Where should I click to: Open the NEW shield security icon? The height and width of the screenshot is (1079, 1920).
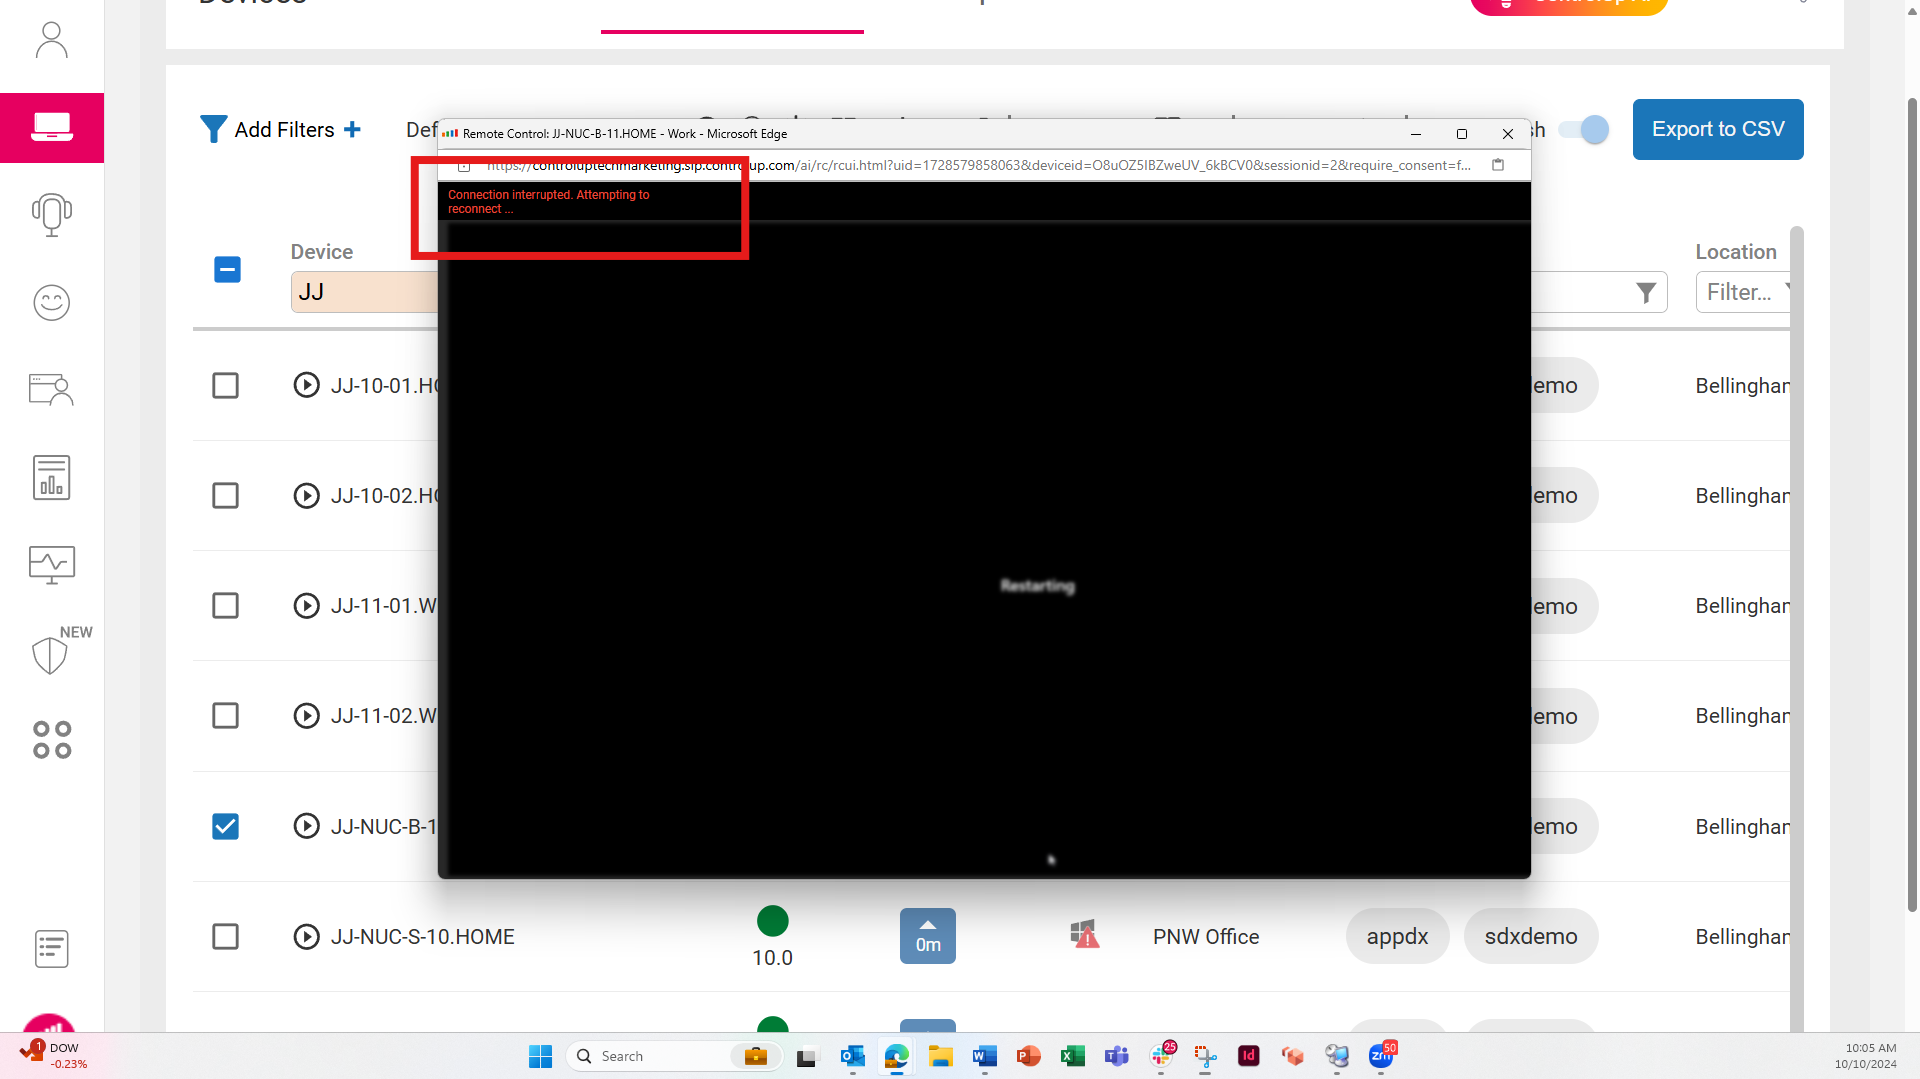click(50, 654)
